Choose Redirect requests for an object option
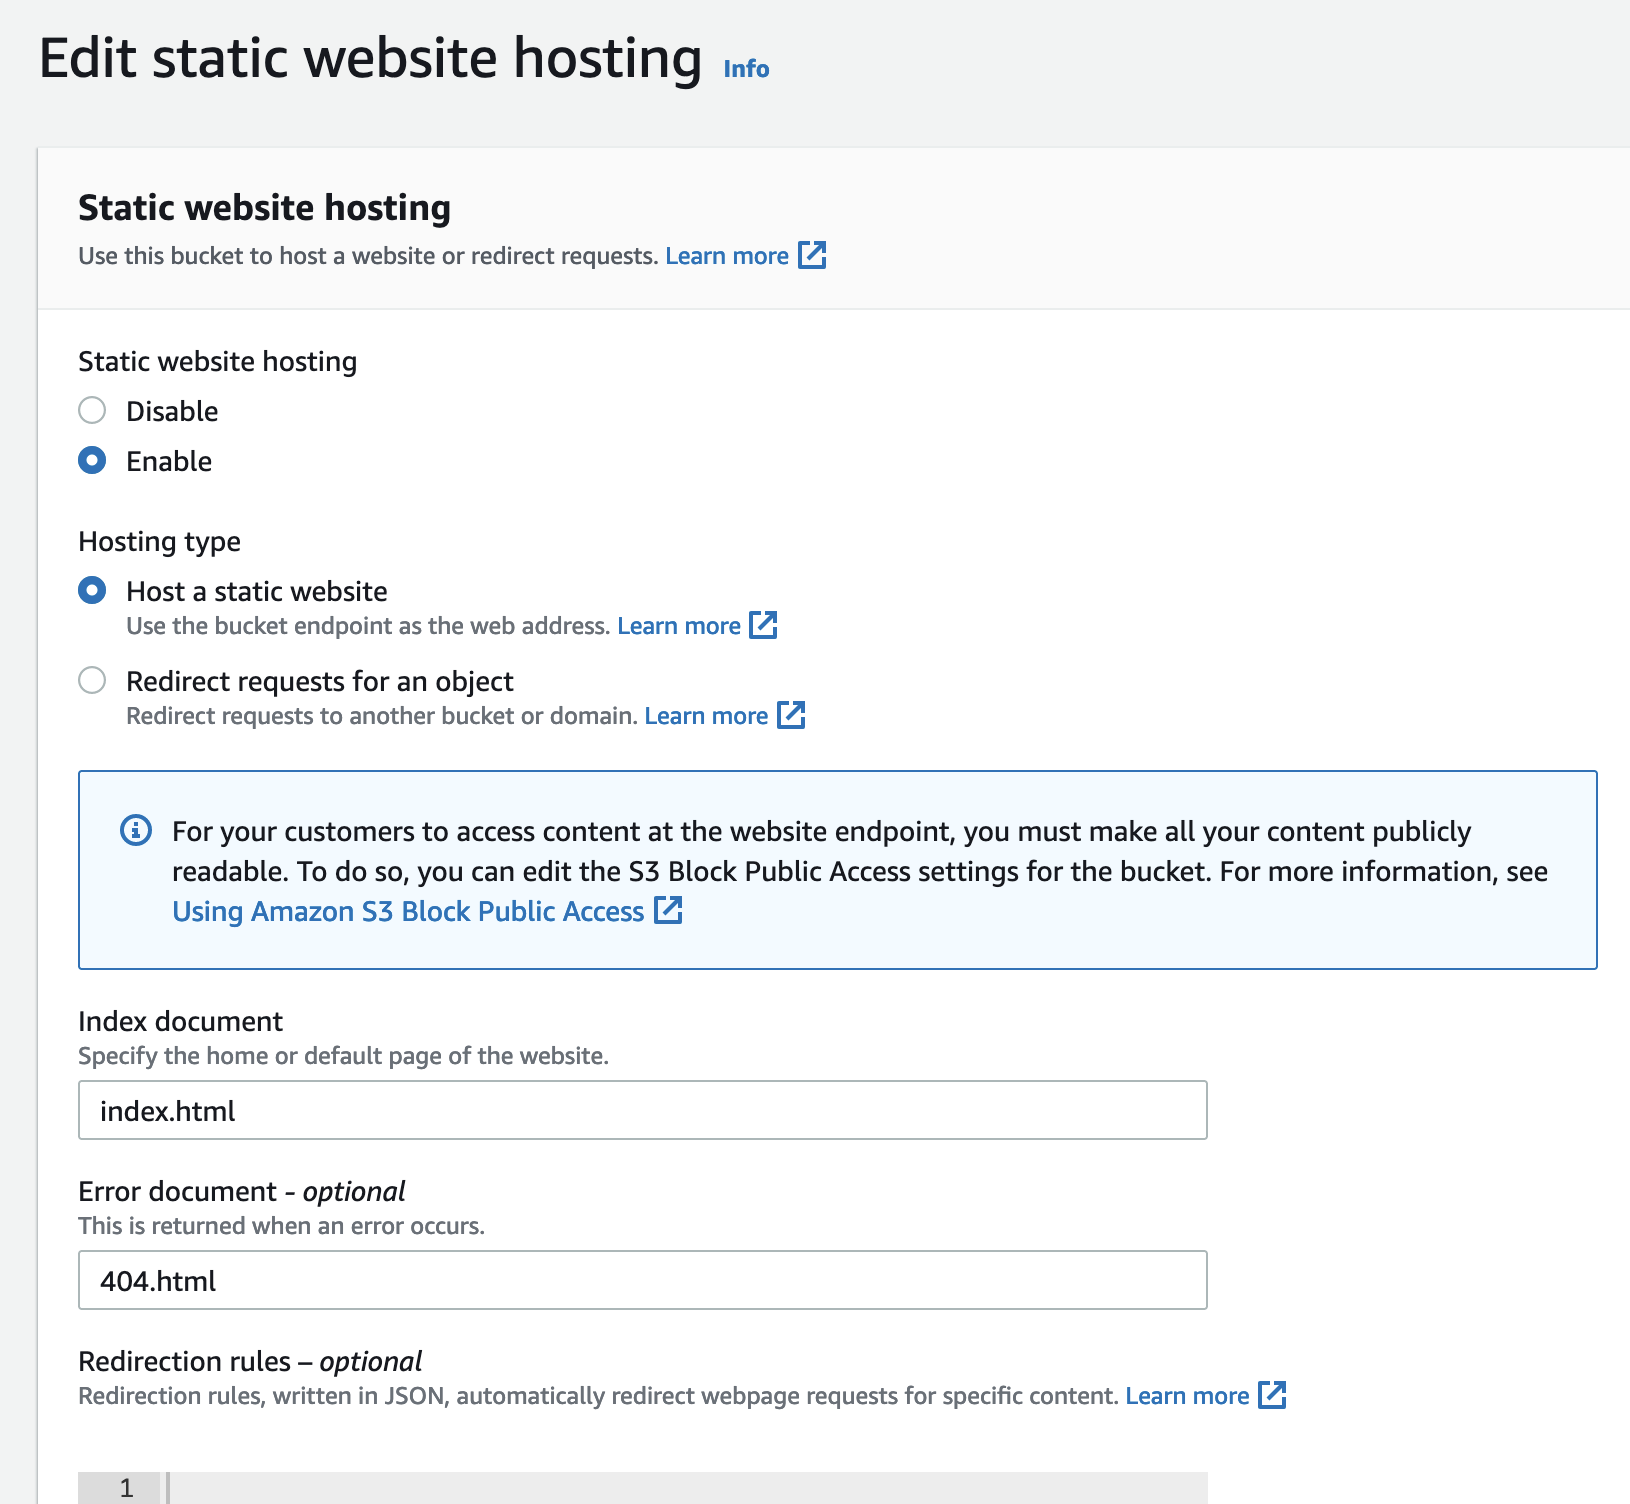The width and height of the screenshot is (1630, 1504). (92, 680)
